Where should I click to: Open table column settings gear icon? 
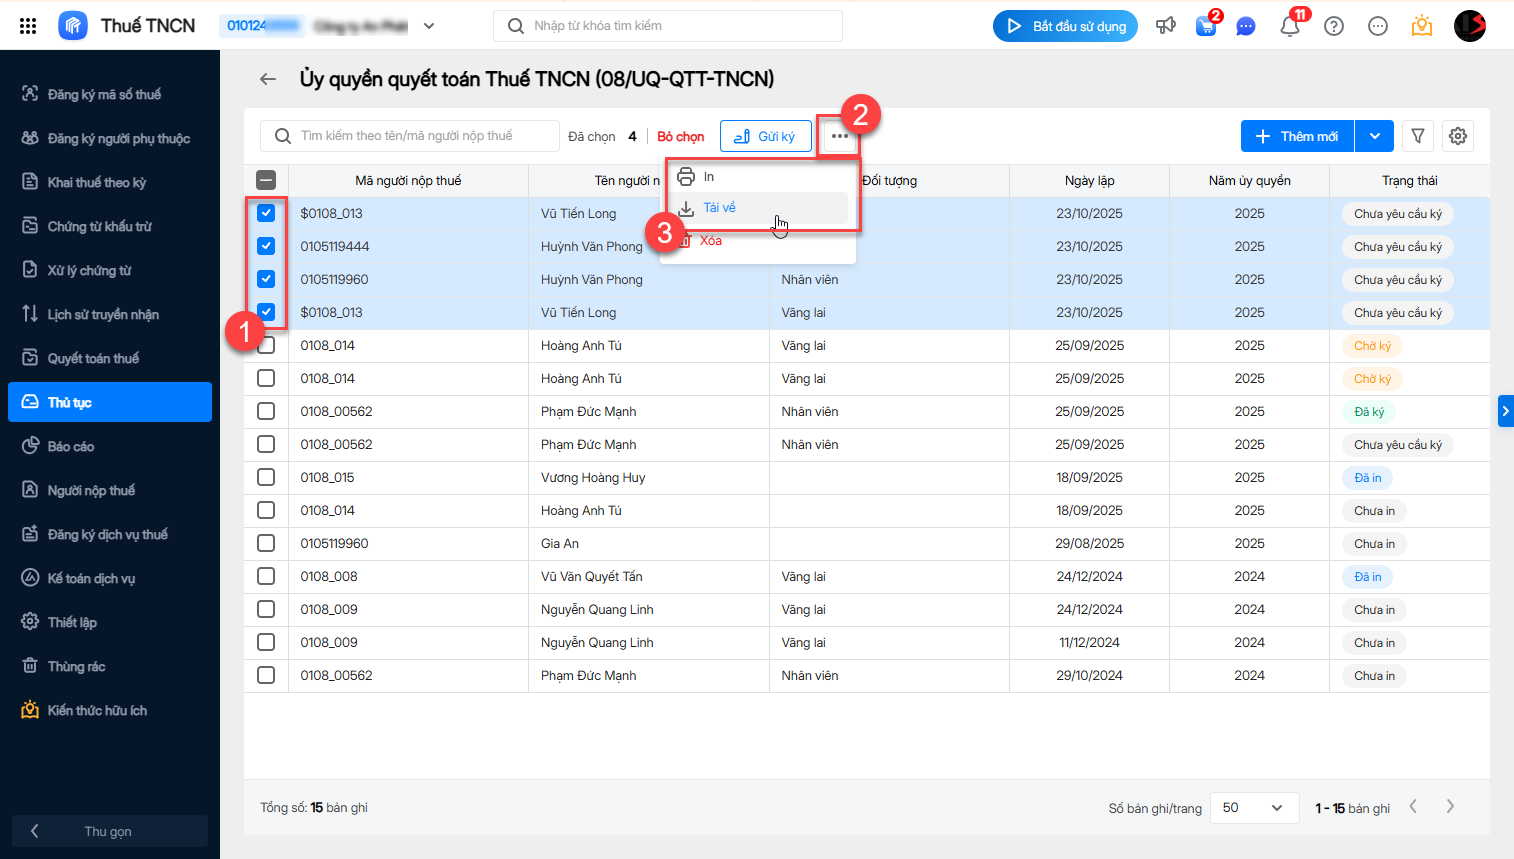click(1458, 136)
